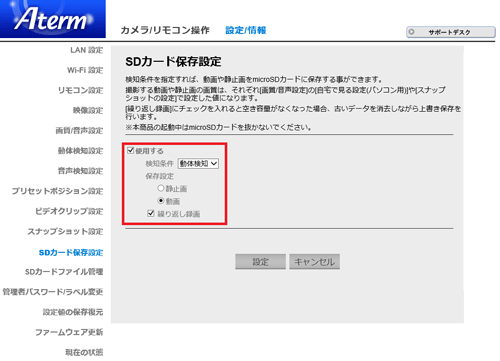This screenshot has height=361, width=500.
Task: Open ビデオクリップ設定 page
Action: (x=69, y=211)
